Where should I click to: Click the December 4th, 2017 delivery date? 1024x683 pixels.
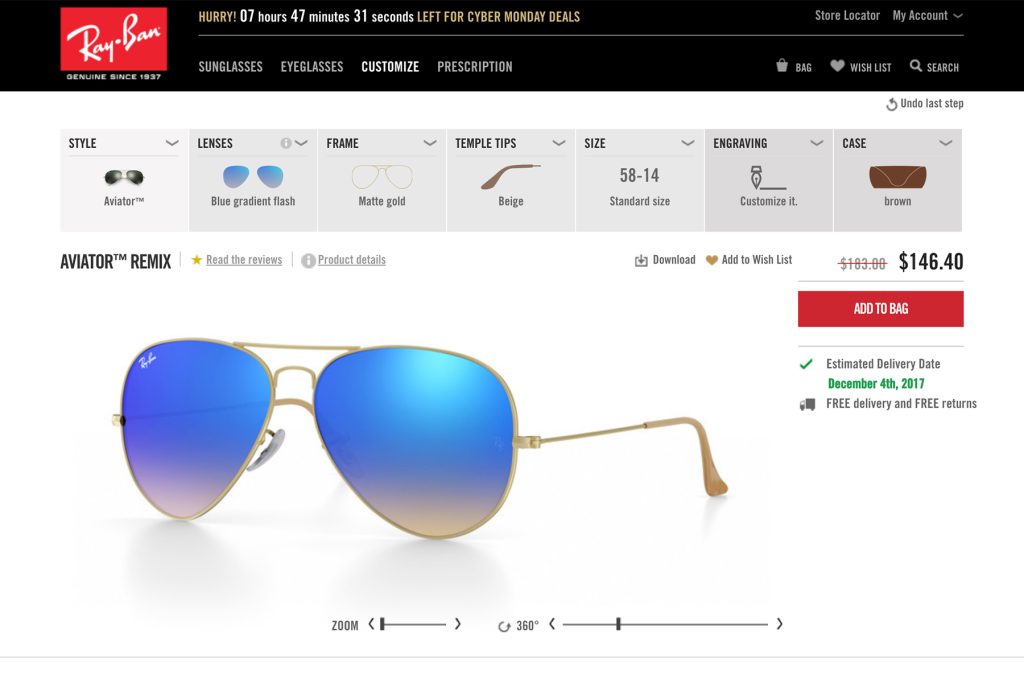[876, 383]
